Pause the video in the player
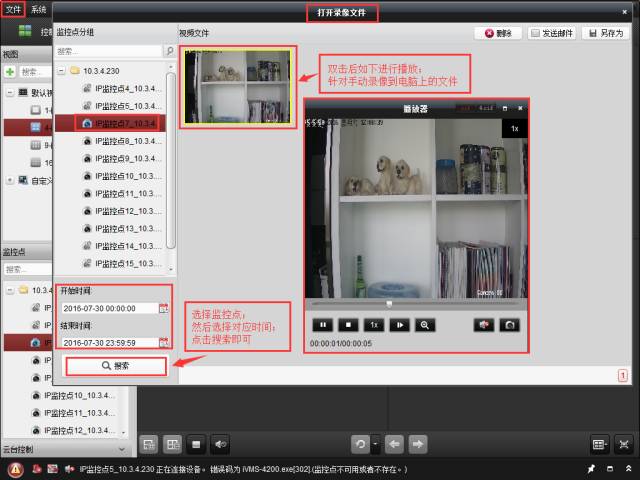The image size is (640, 480). [323, 325]
